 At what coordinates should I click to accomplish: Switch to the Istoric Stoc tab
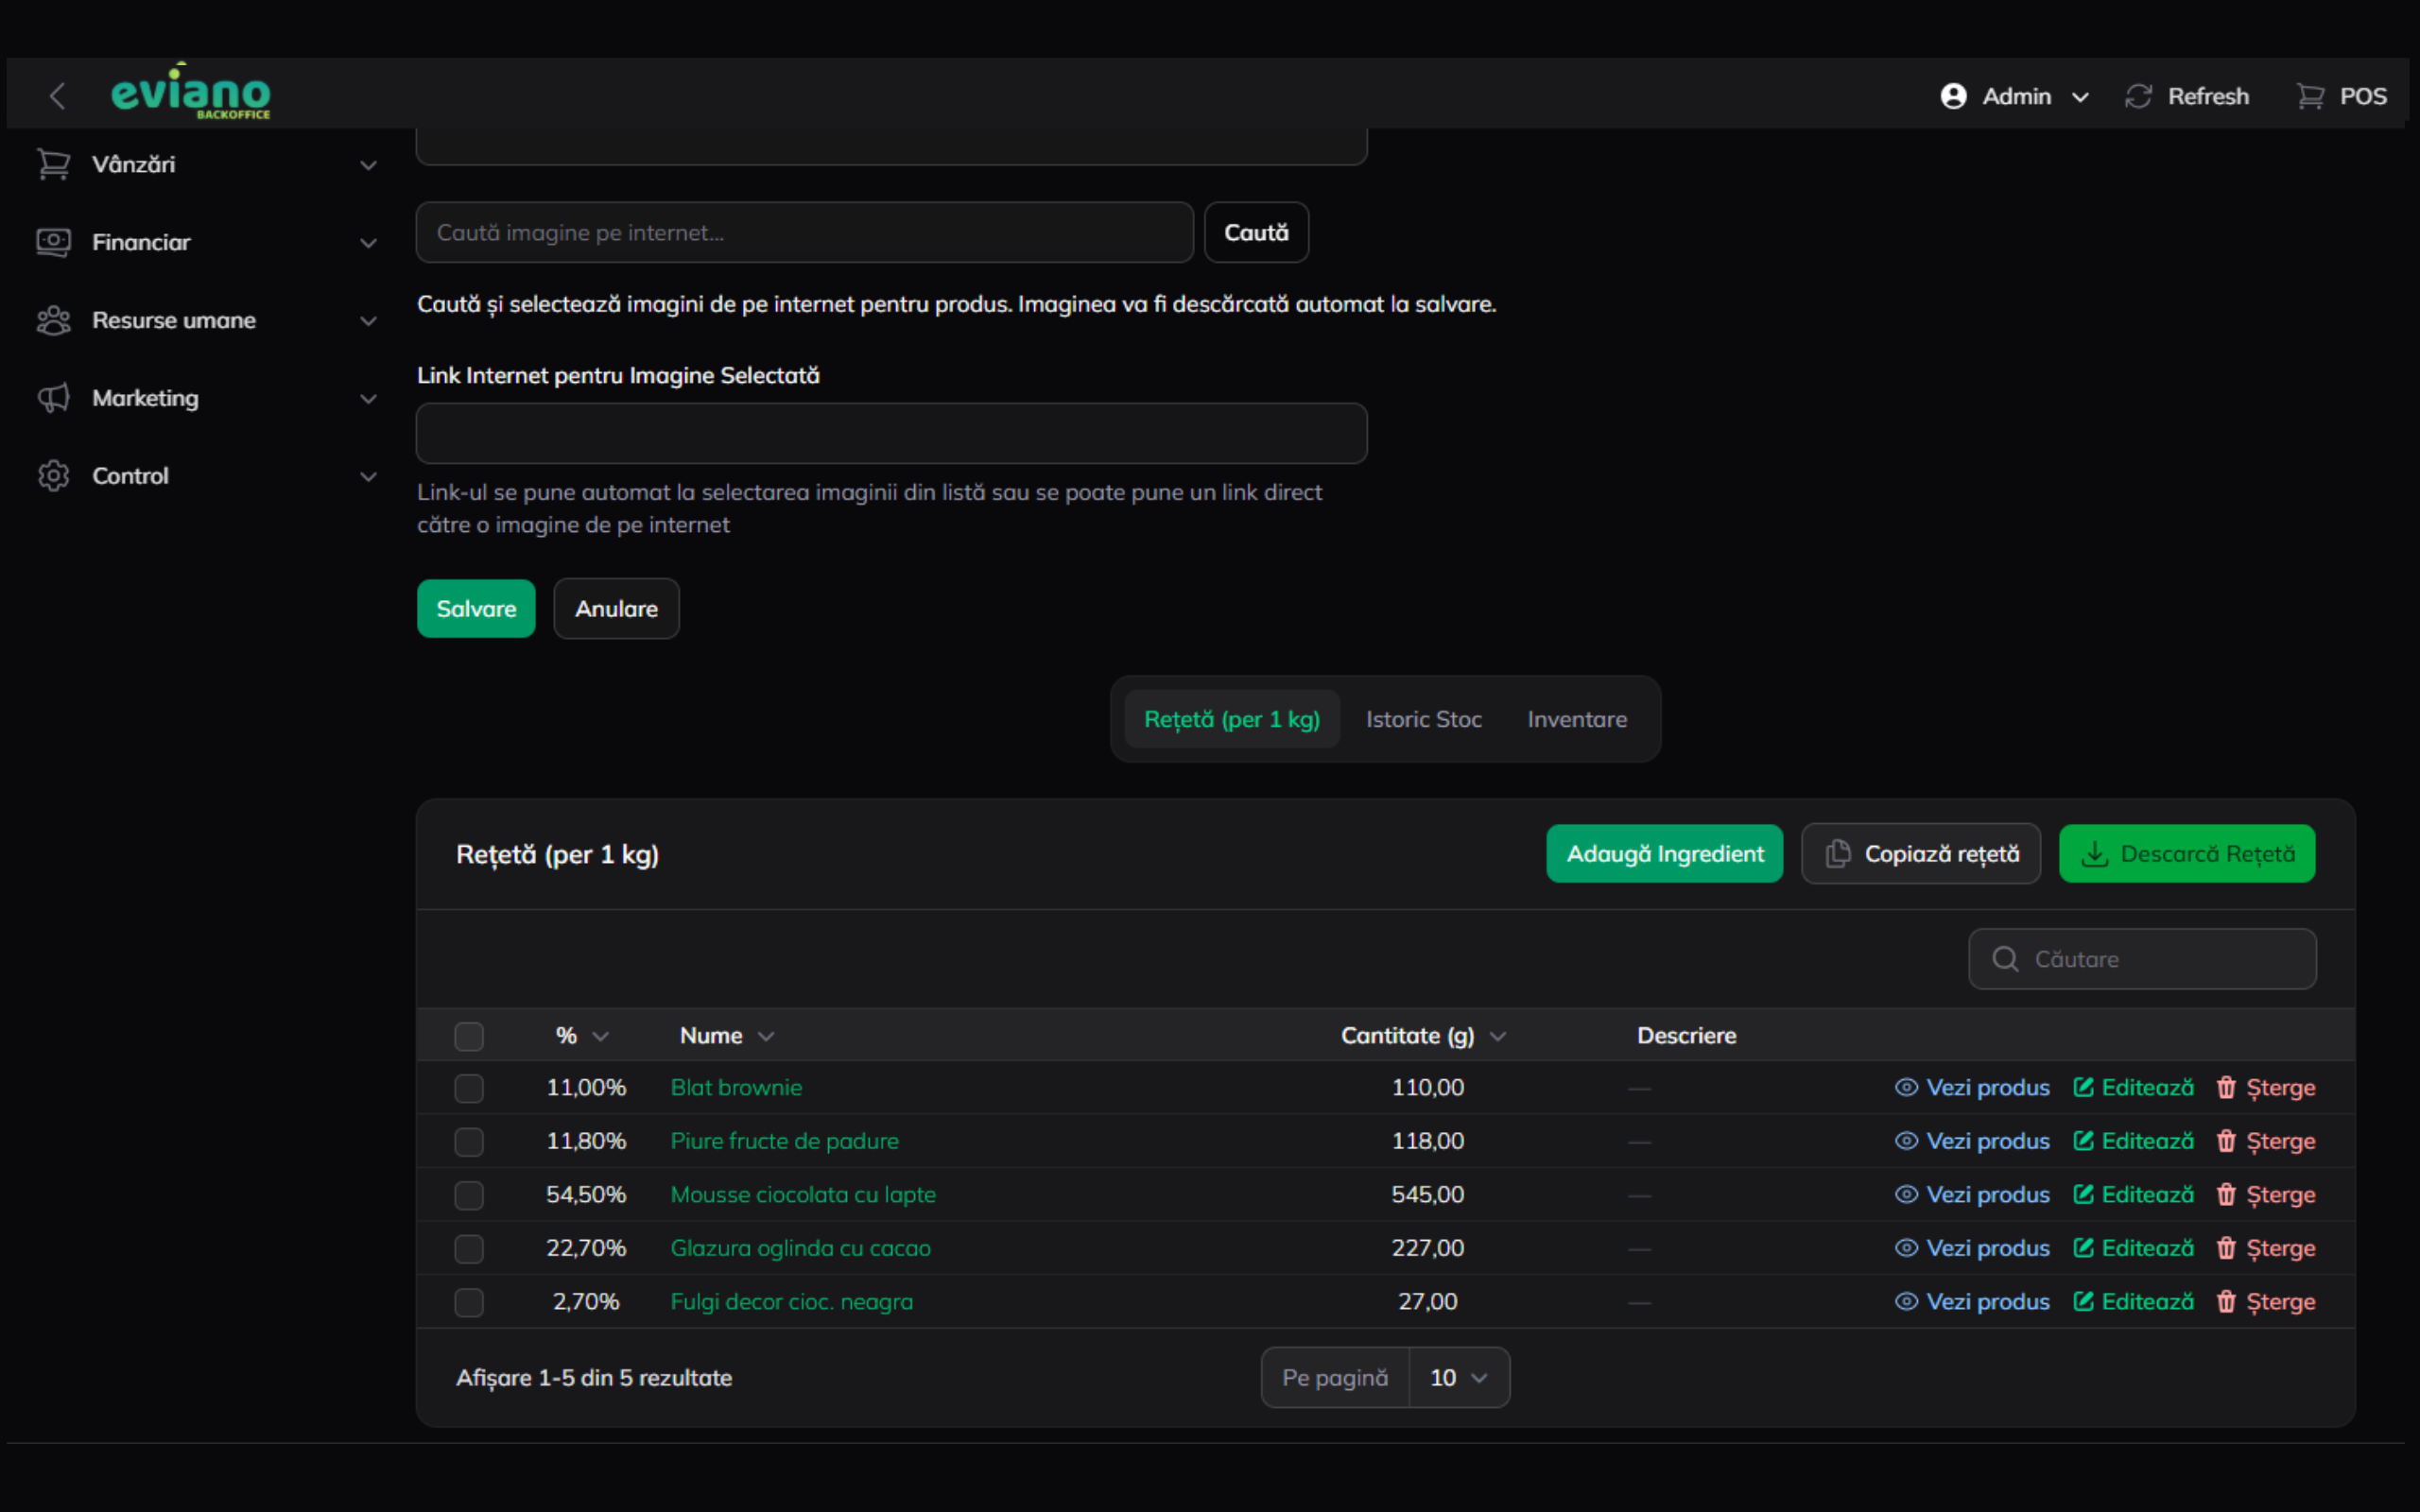point(1423,719)
